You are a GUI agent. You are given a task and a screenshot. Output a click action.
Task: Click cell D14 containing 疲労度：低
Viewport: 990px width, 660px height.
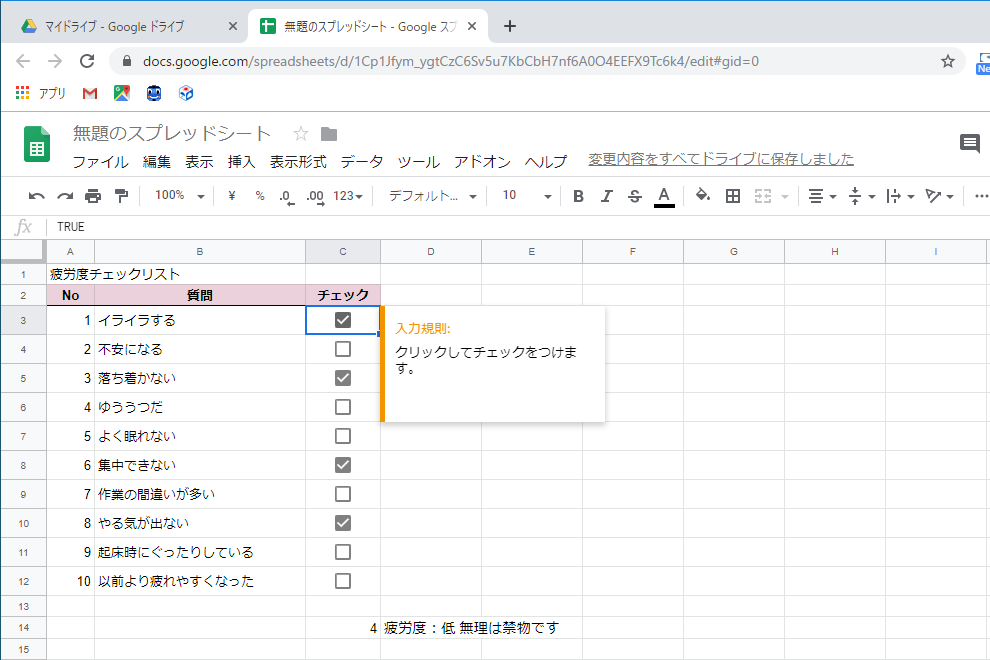430,627
